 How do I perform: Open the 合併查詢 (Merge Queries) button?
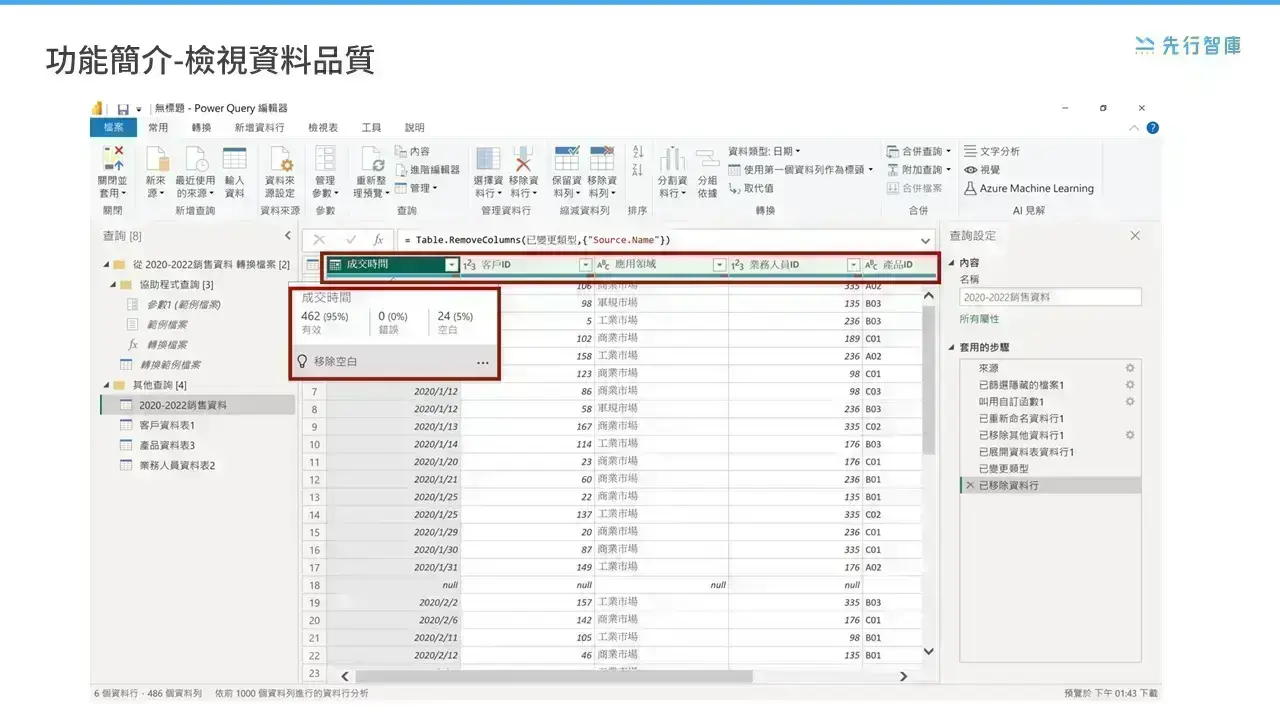[919, 151]
